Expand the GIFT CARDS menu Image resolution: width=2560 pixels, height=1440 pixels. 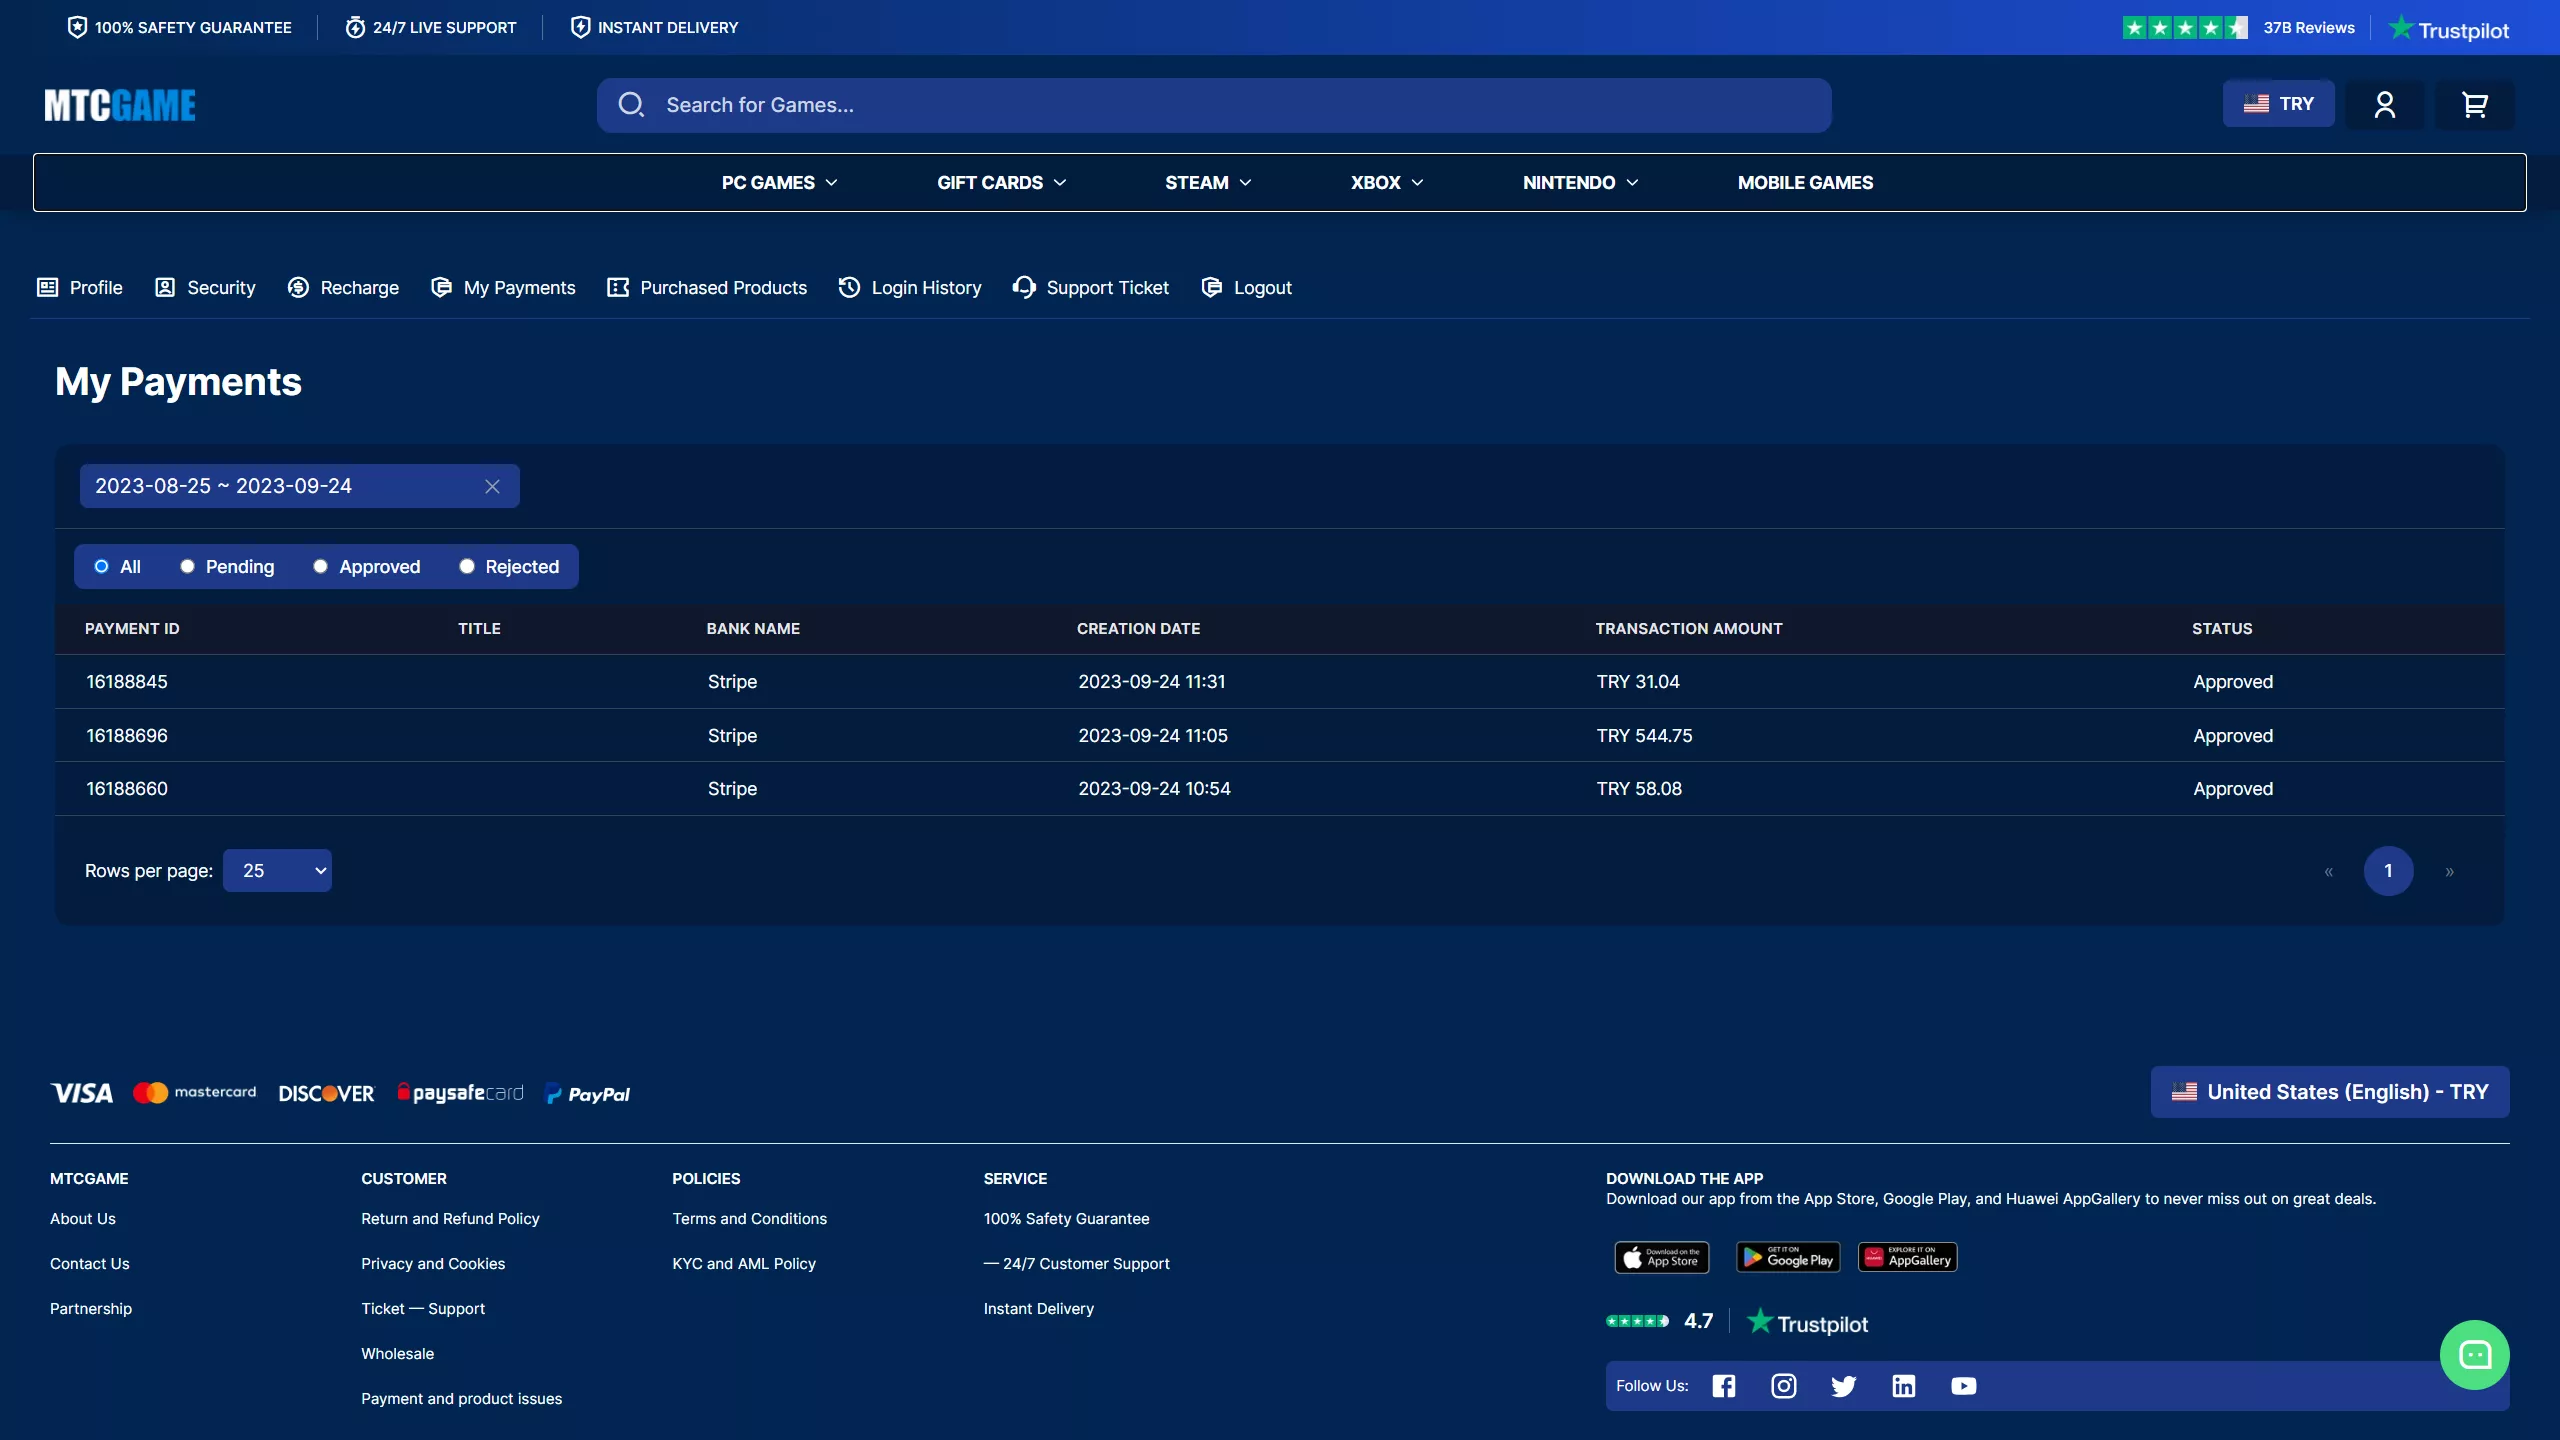tap(1002, 183)
